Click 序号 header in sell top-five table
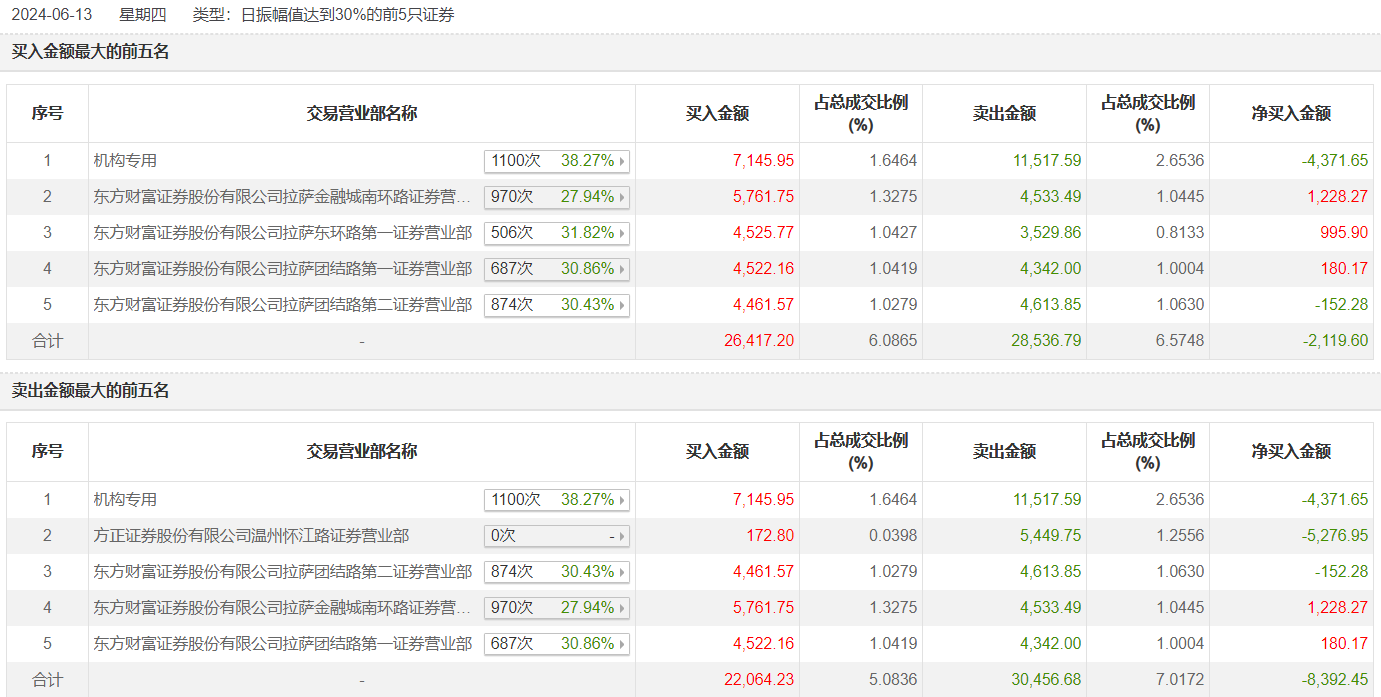1381x697 pixels. pos(47,452)
